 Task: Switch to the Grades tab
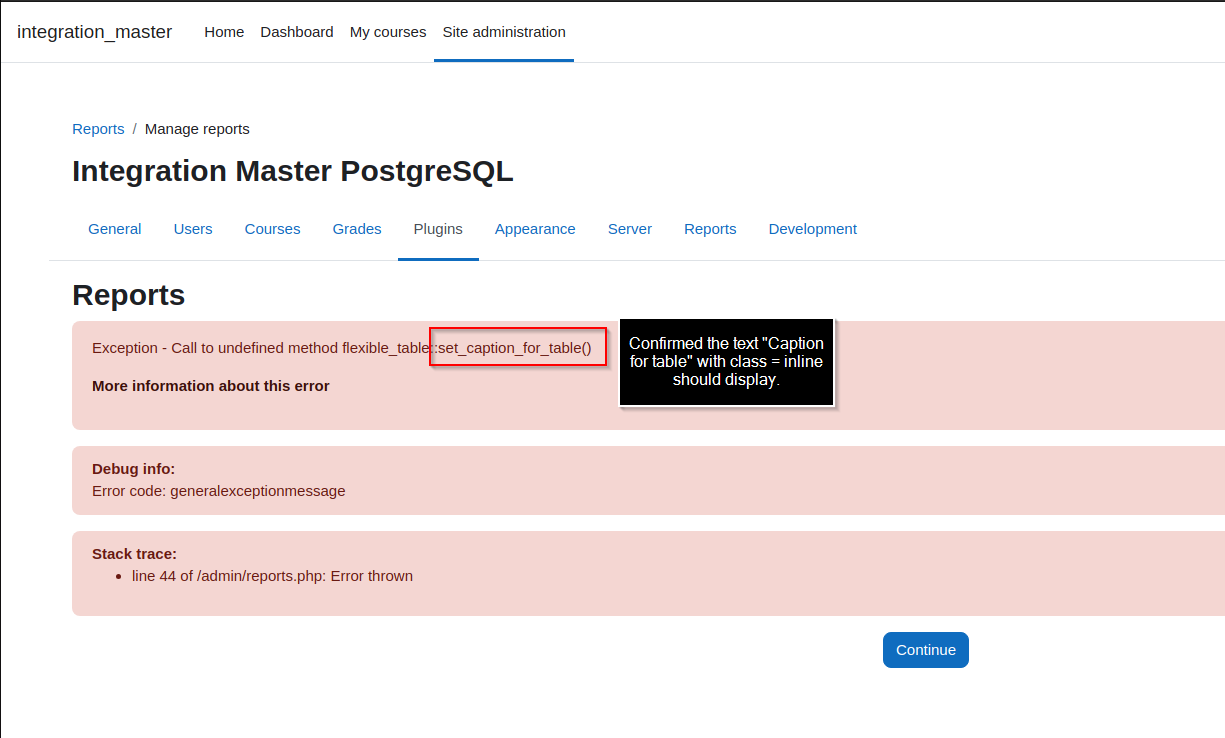[357, 229]
